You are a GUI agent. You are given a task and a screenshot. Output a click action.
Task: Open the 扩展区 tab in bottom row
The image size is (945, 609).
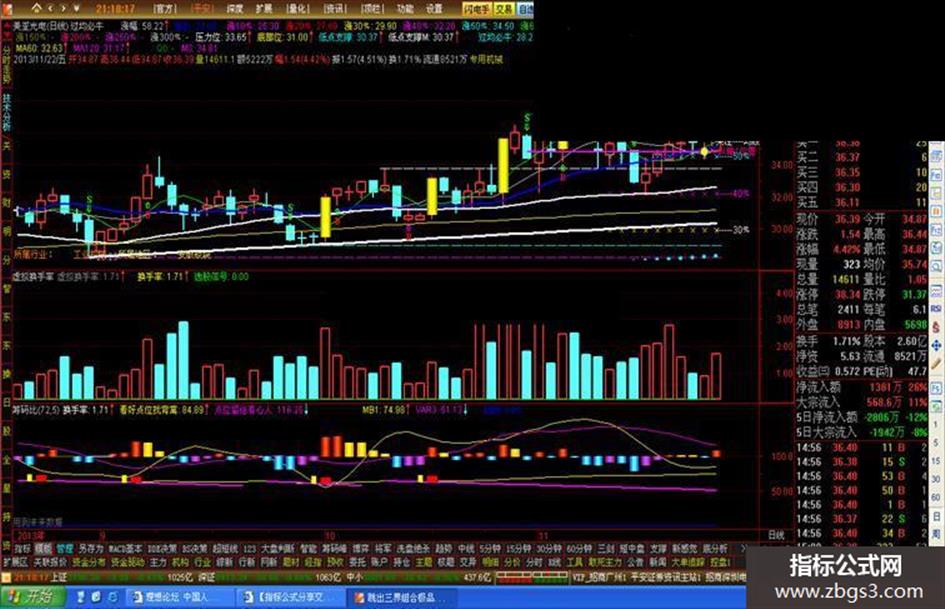pyautogui.click(x=16, y=562)
